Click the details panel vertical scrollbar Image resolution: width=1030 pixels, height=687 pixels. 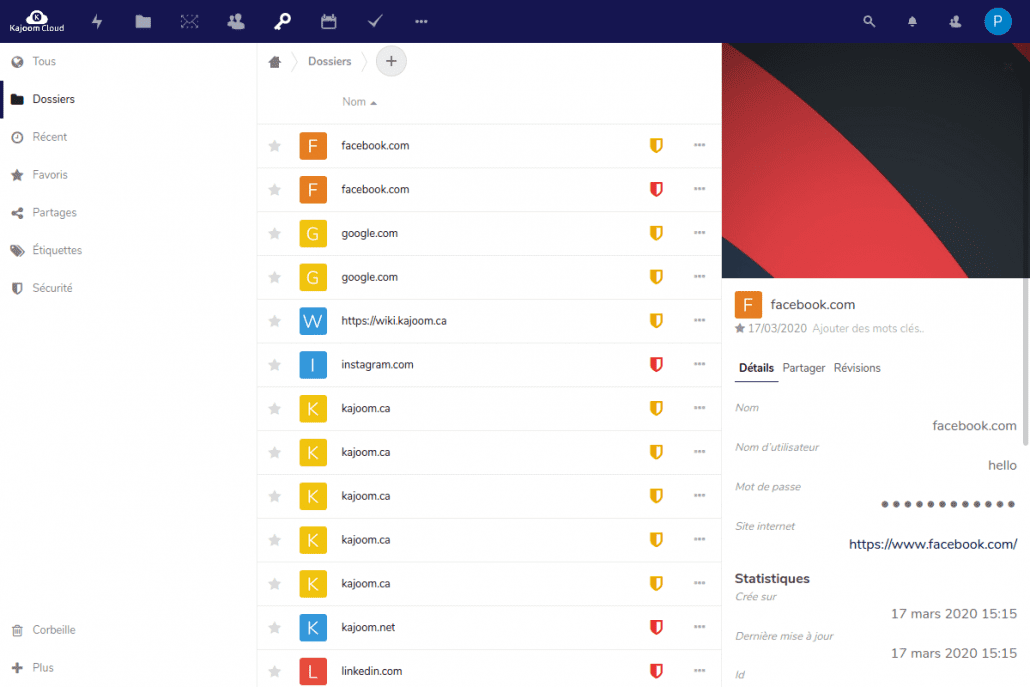tap(1025, 362)
